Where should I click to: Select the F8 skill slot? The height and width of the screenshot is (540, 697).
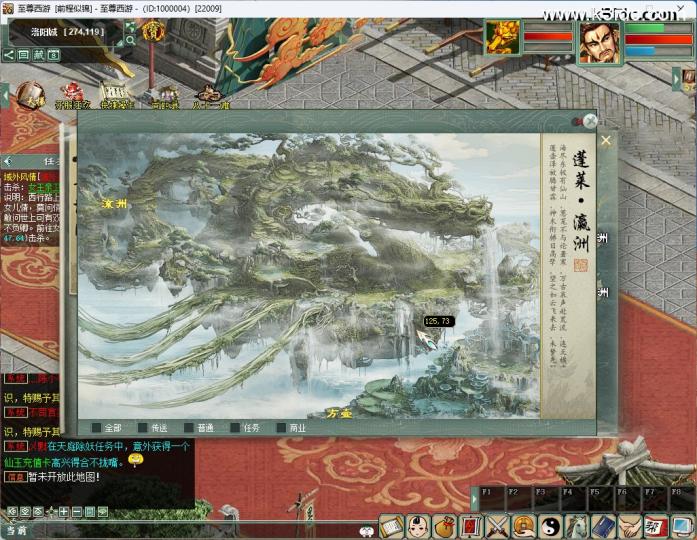pyautogui.click(x=682, y=500)
